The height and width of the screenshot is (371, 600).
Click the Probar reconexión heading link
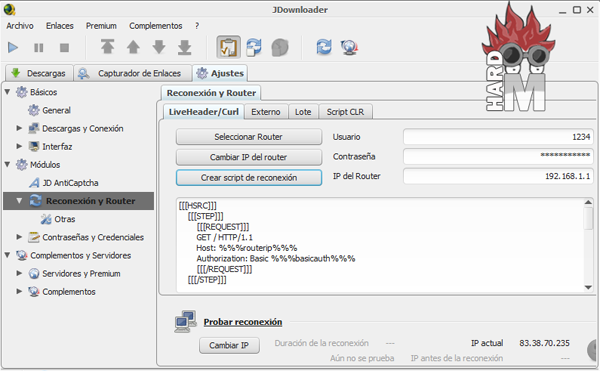[243, 322]
